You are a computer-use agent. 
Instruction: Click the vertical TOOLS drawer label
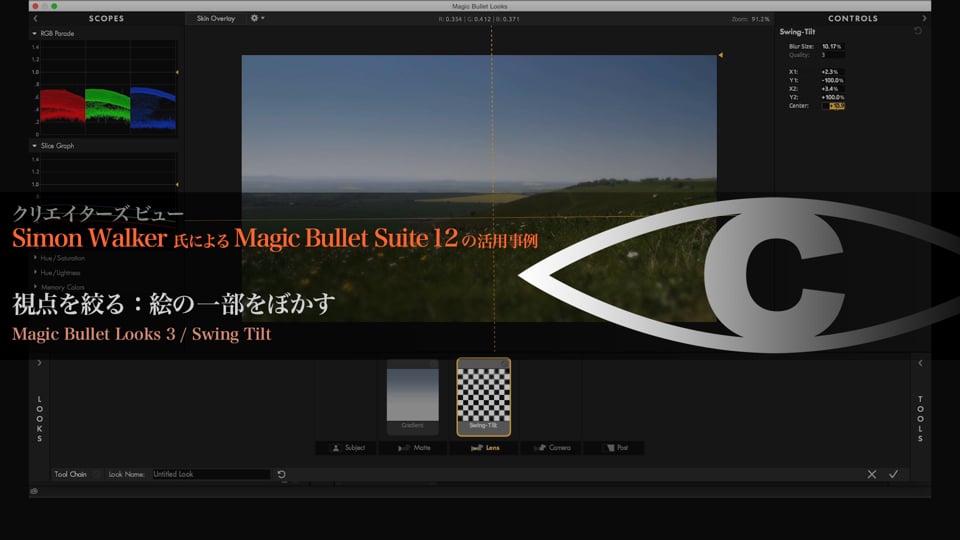pyautogui.click(x=920, y=419)
